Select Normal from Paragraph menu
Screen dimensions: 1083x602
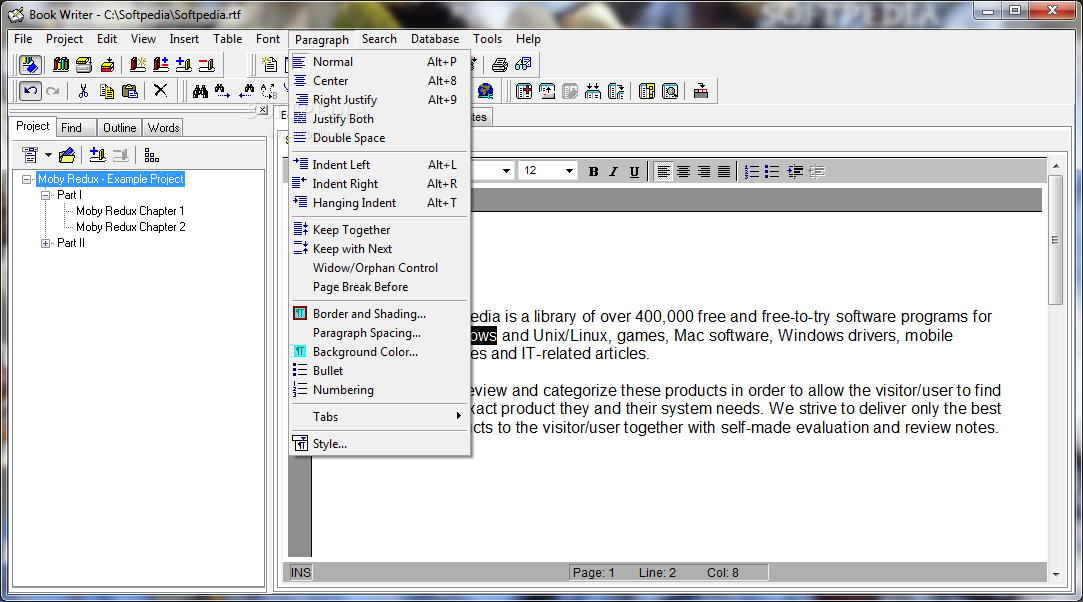378,61
